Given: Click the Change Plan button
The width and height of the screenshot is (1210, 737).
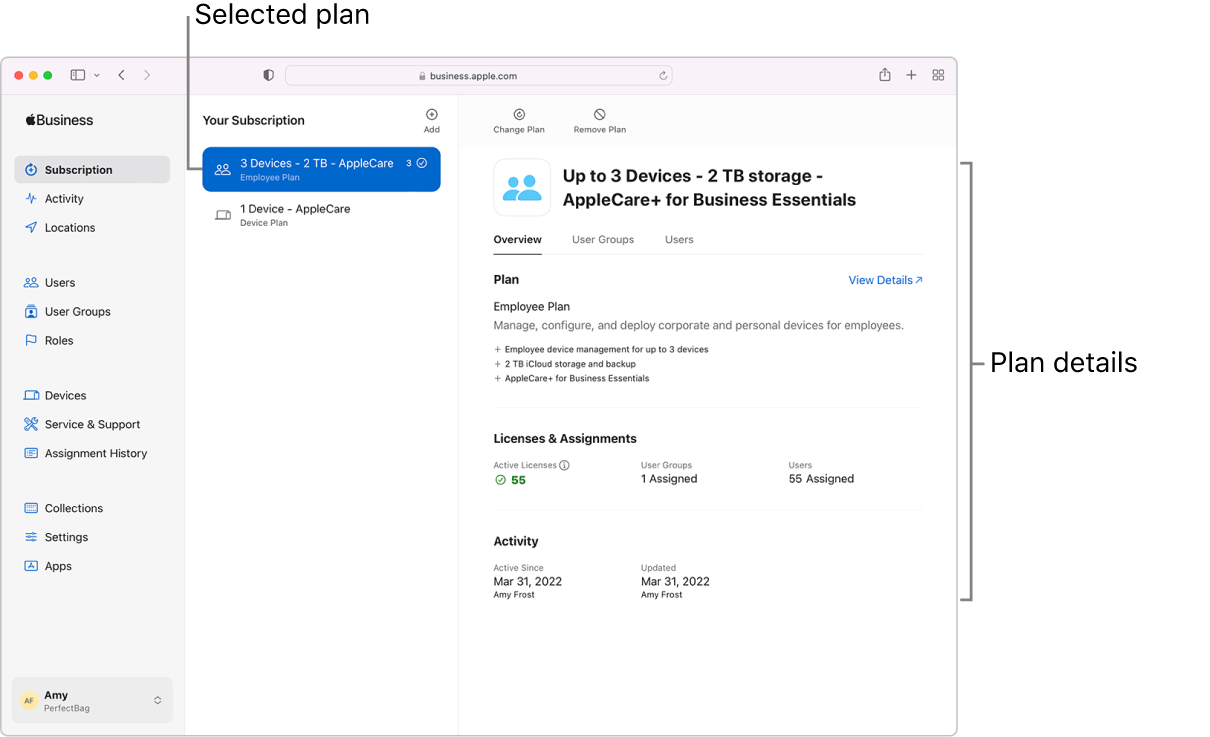Looking at the screenshot, I should coord(519,121).
